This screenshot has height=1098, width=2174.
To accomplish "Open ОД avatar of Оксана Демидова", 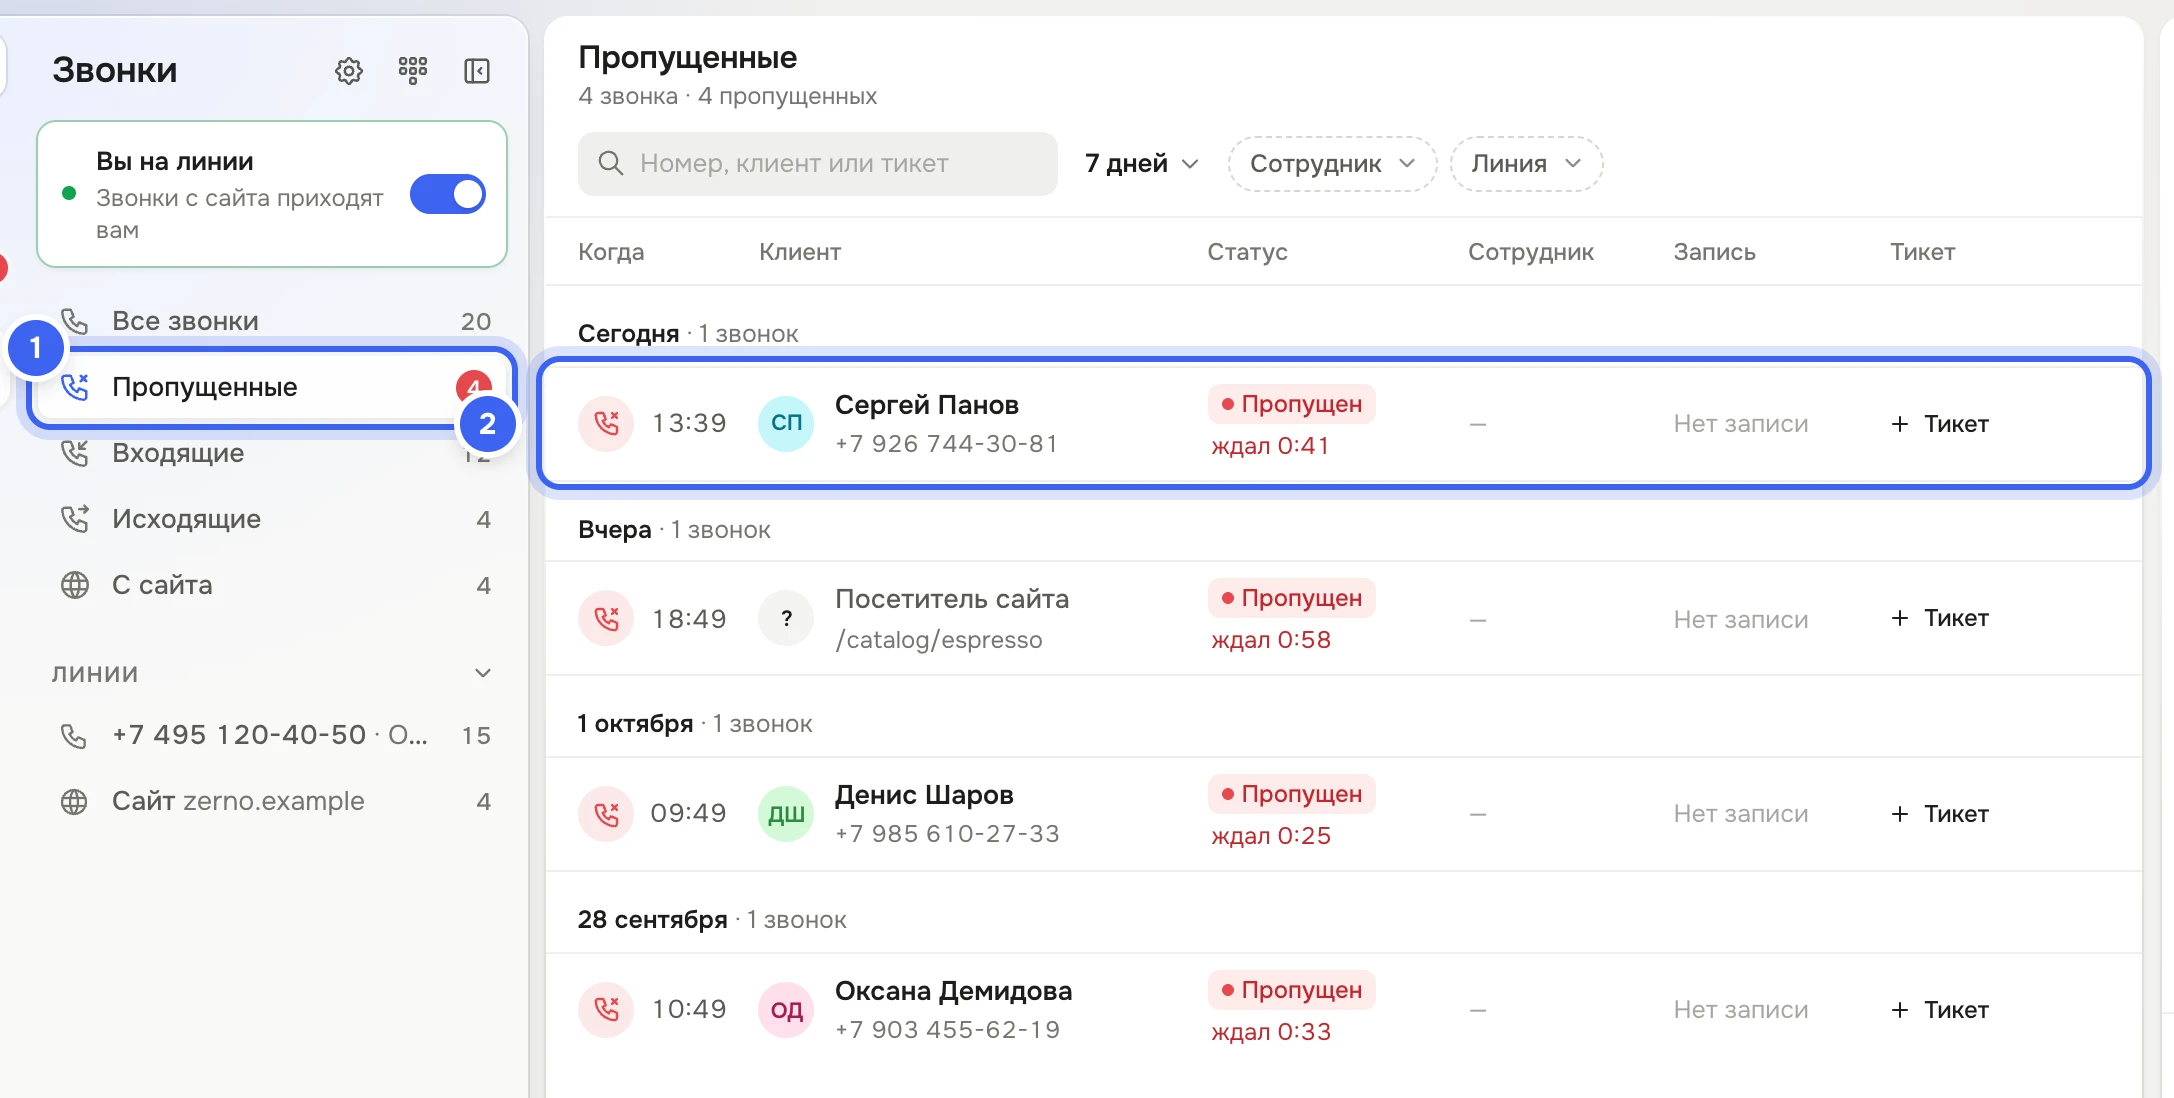I will tap(786, 1009).
